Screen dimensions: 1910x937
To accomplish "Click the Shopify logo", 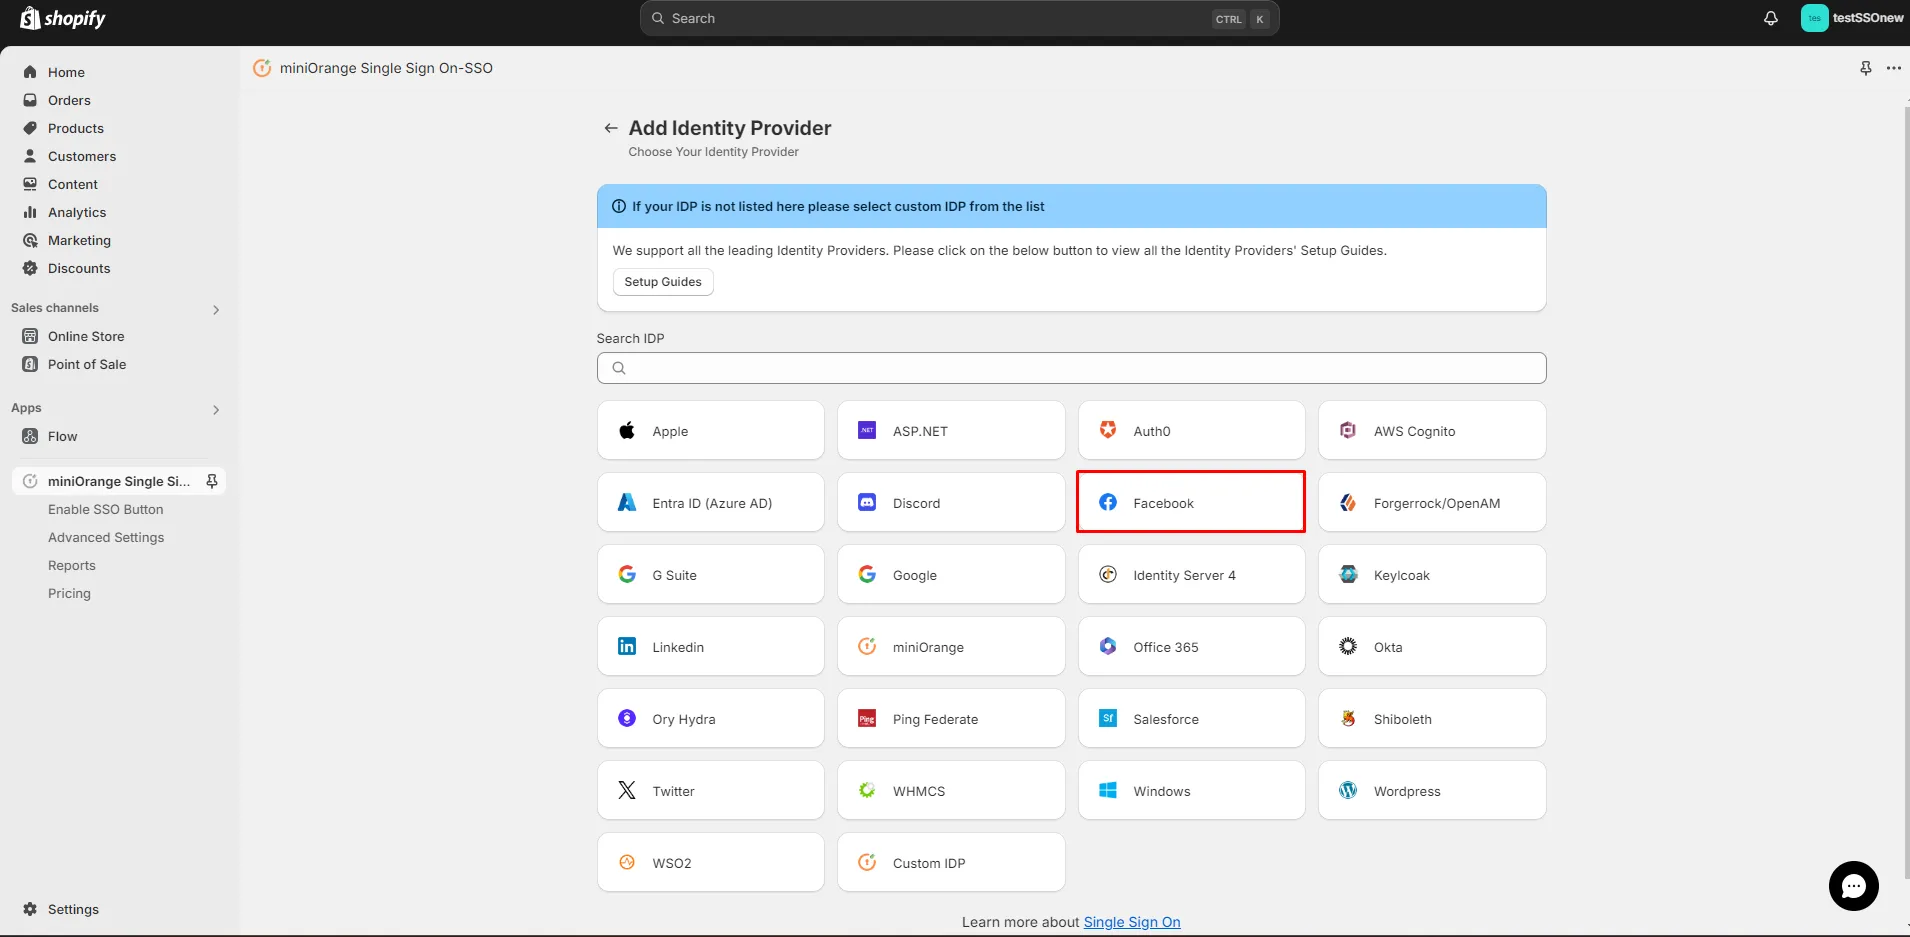I will click(62, 18).
